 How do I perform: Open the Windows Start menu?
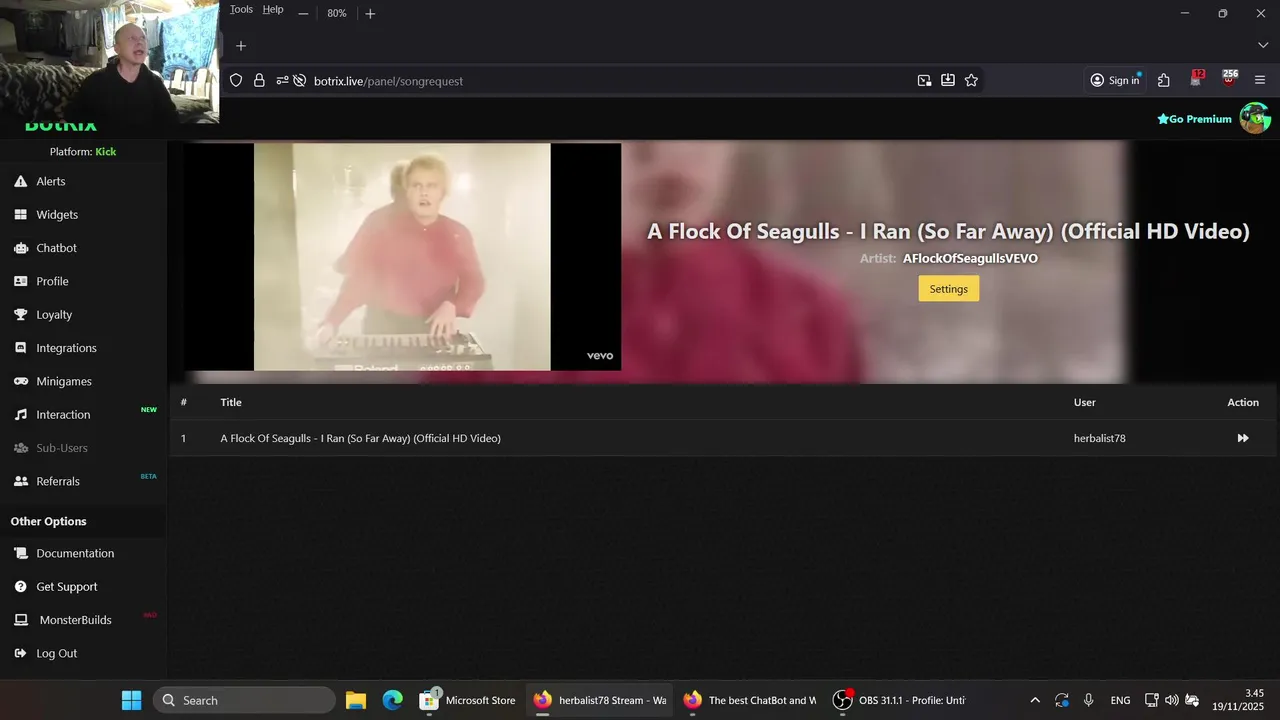(x=131, y=700)
